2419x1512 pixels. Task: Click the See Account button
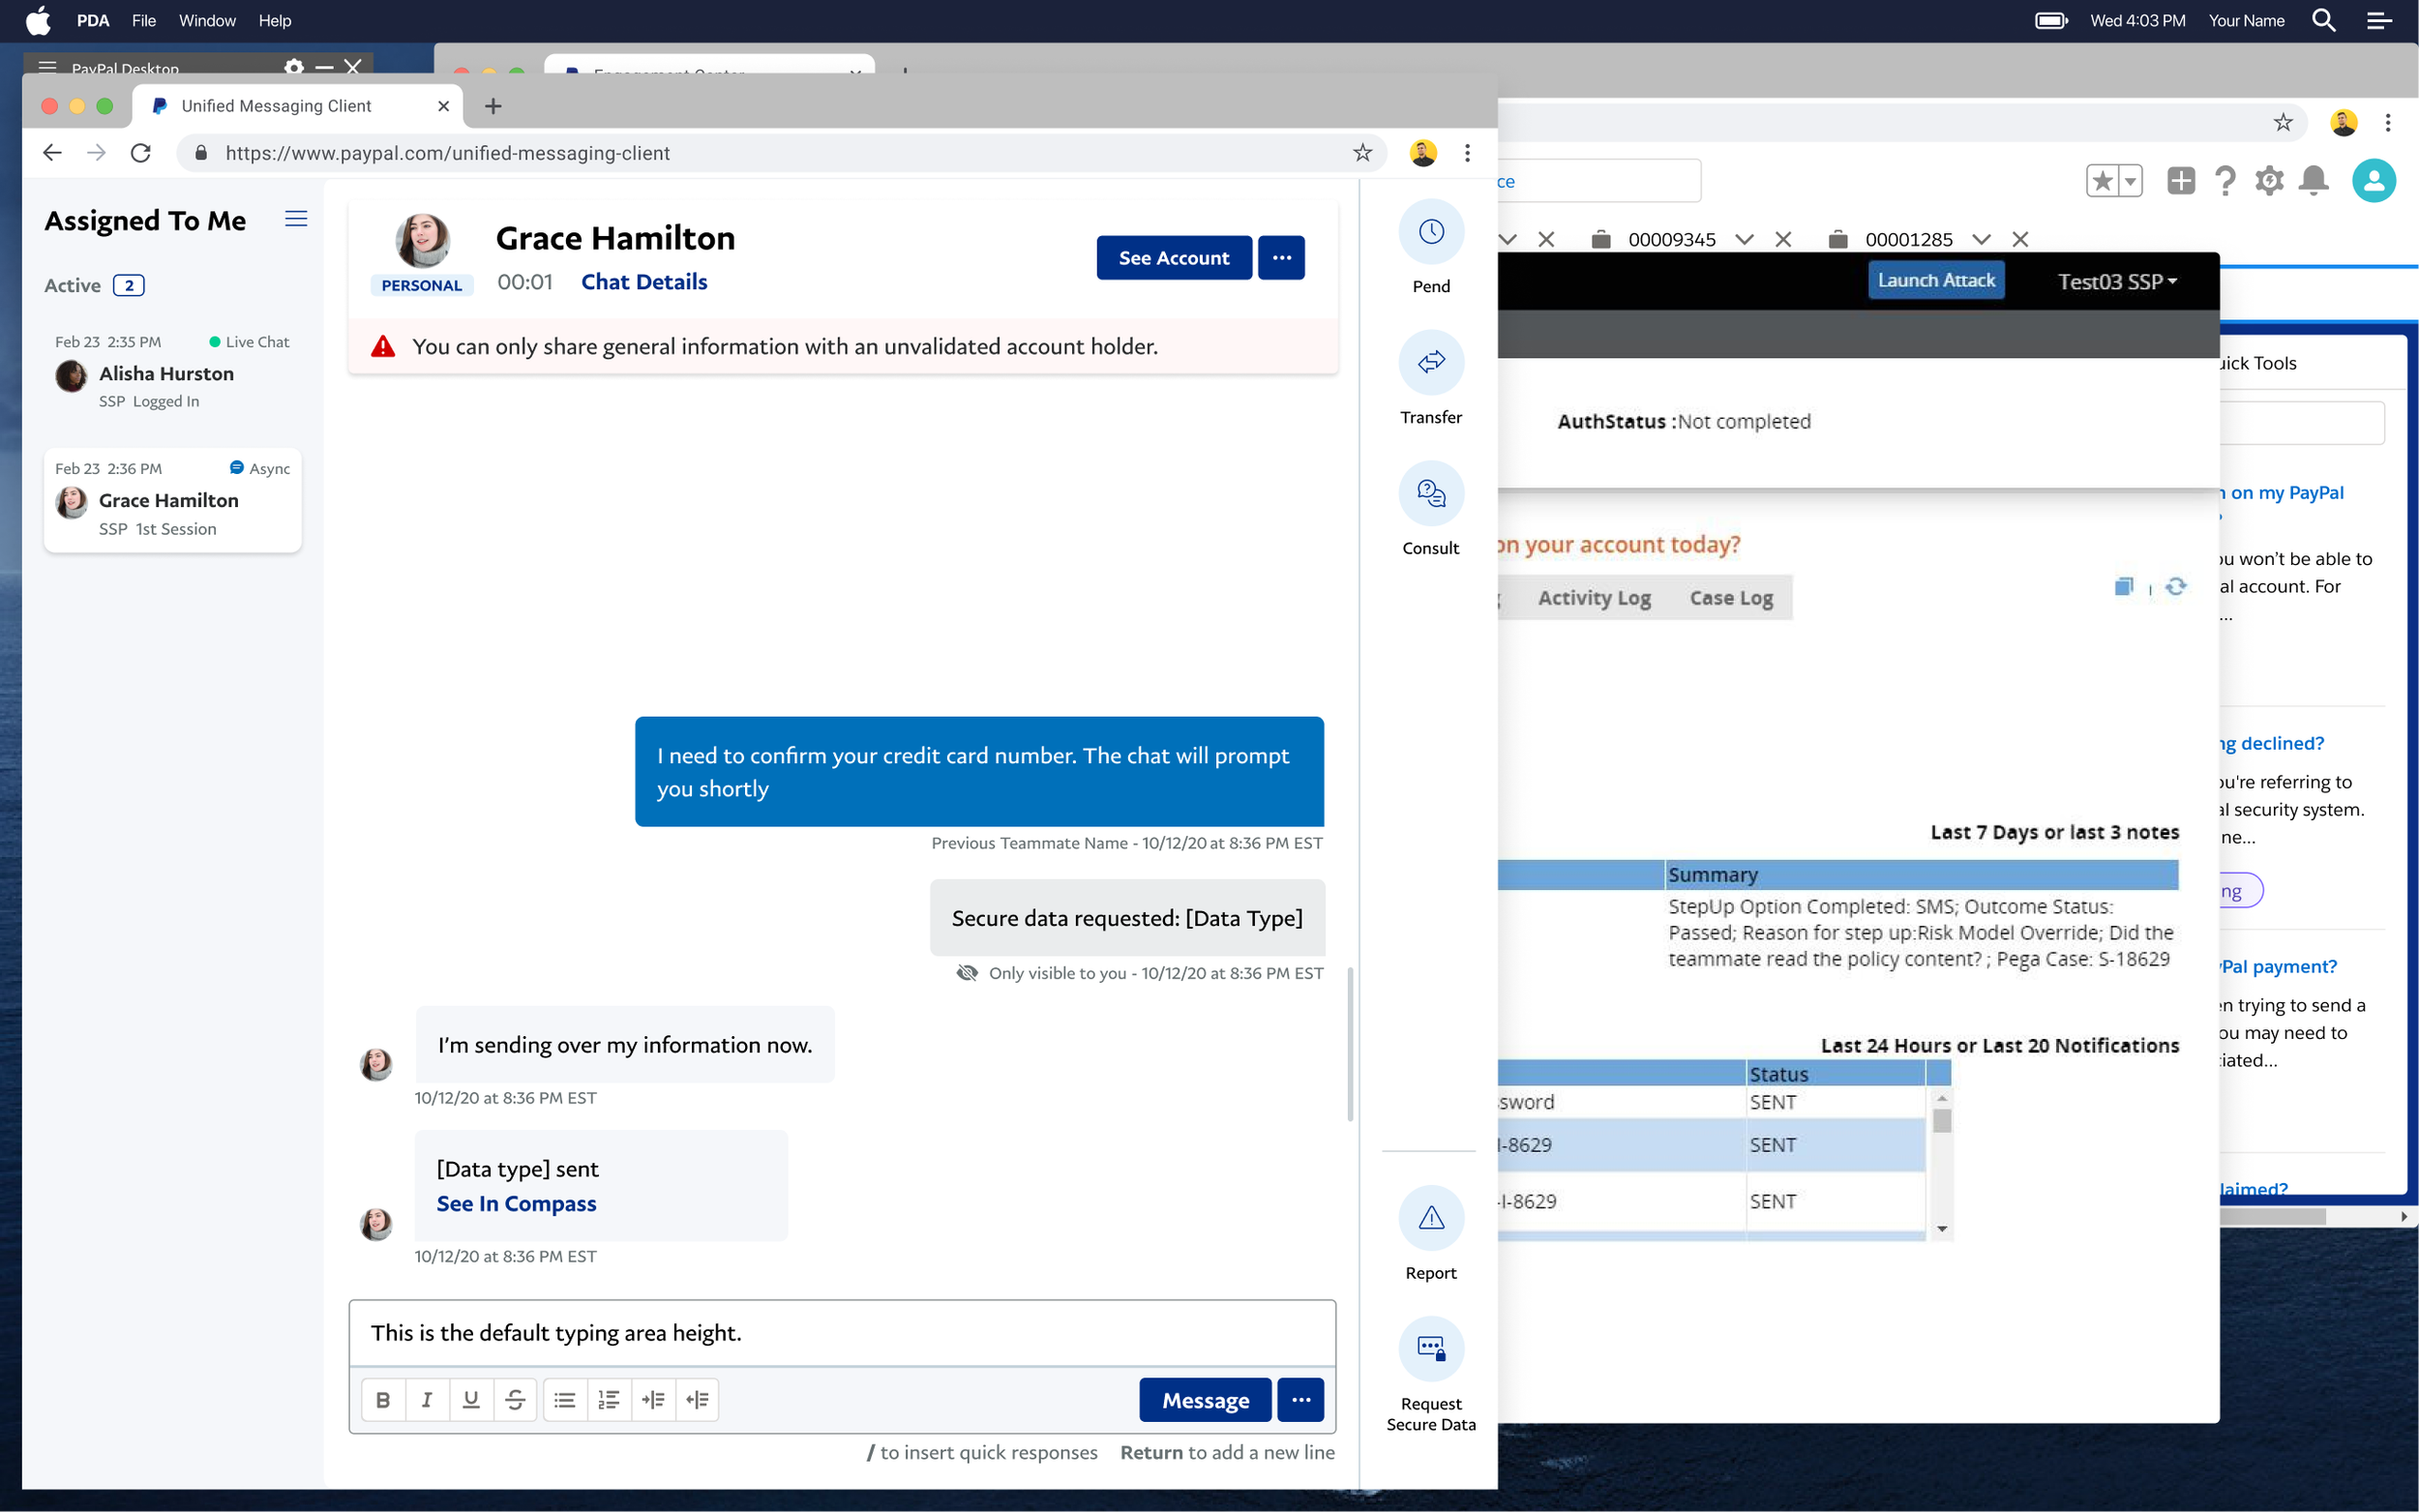coord(1173,258)
